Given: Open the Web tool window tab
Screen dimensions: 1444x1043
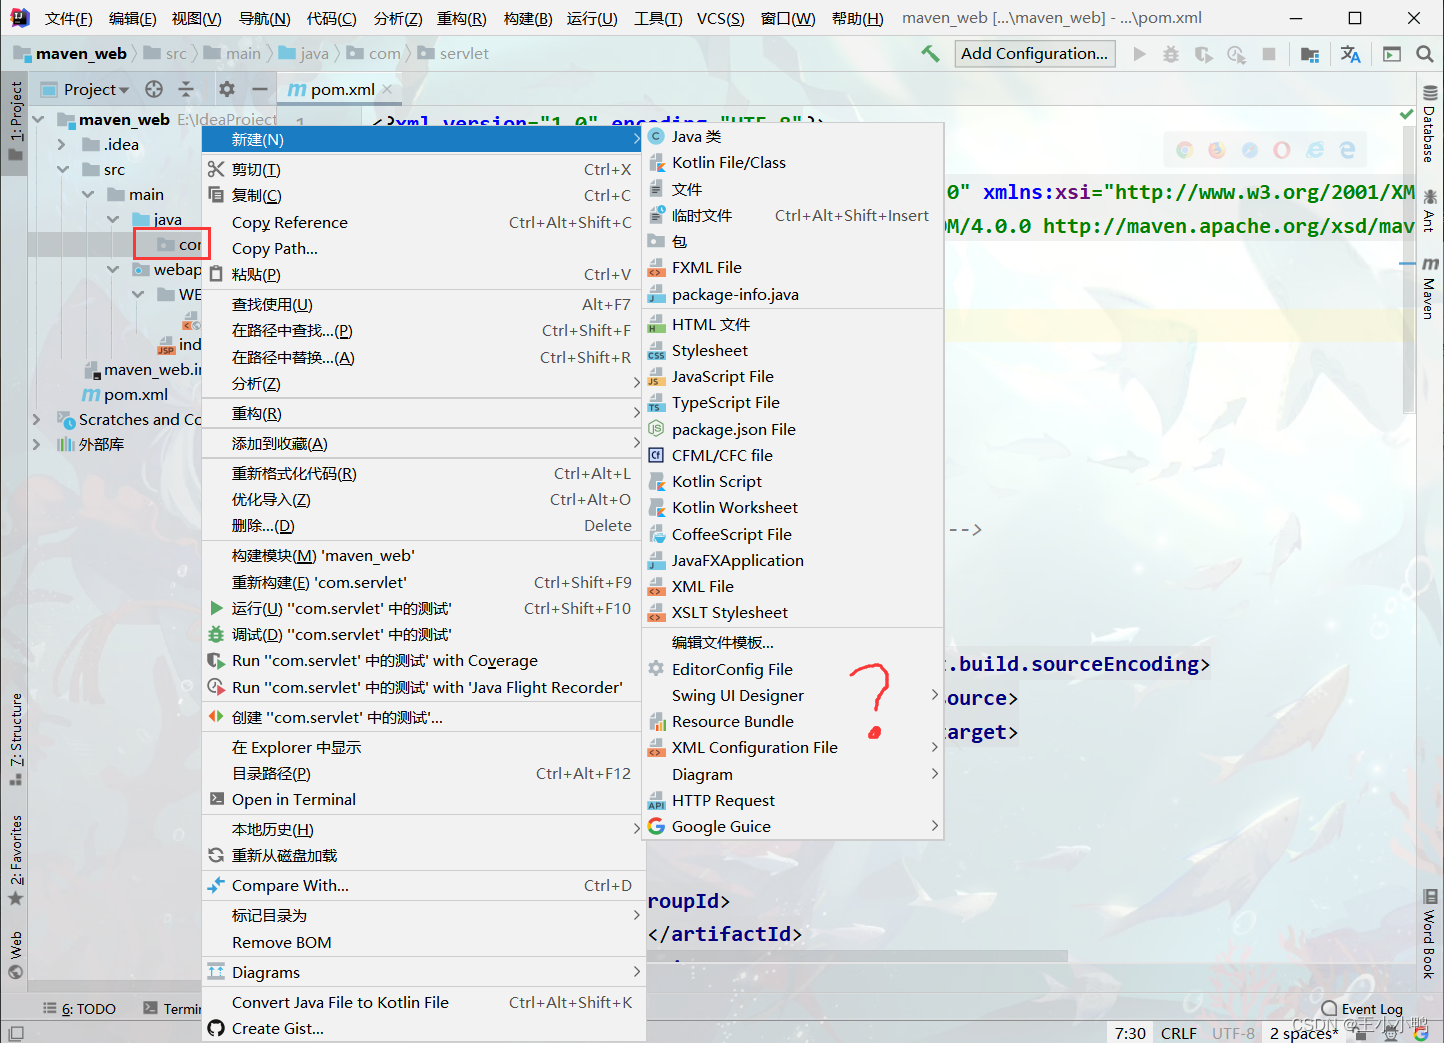Looking at the screenshot, I should tap(16, 955).
